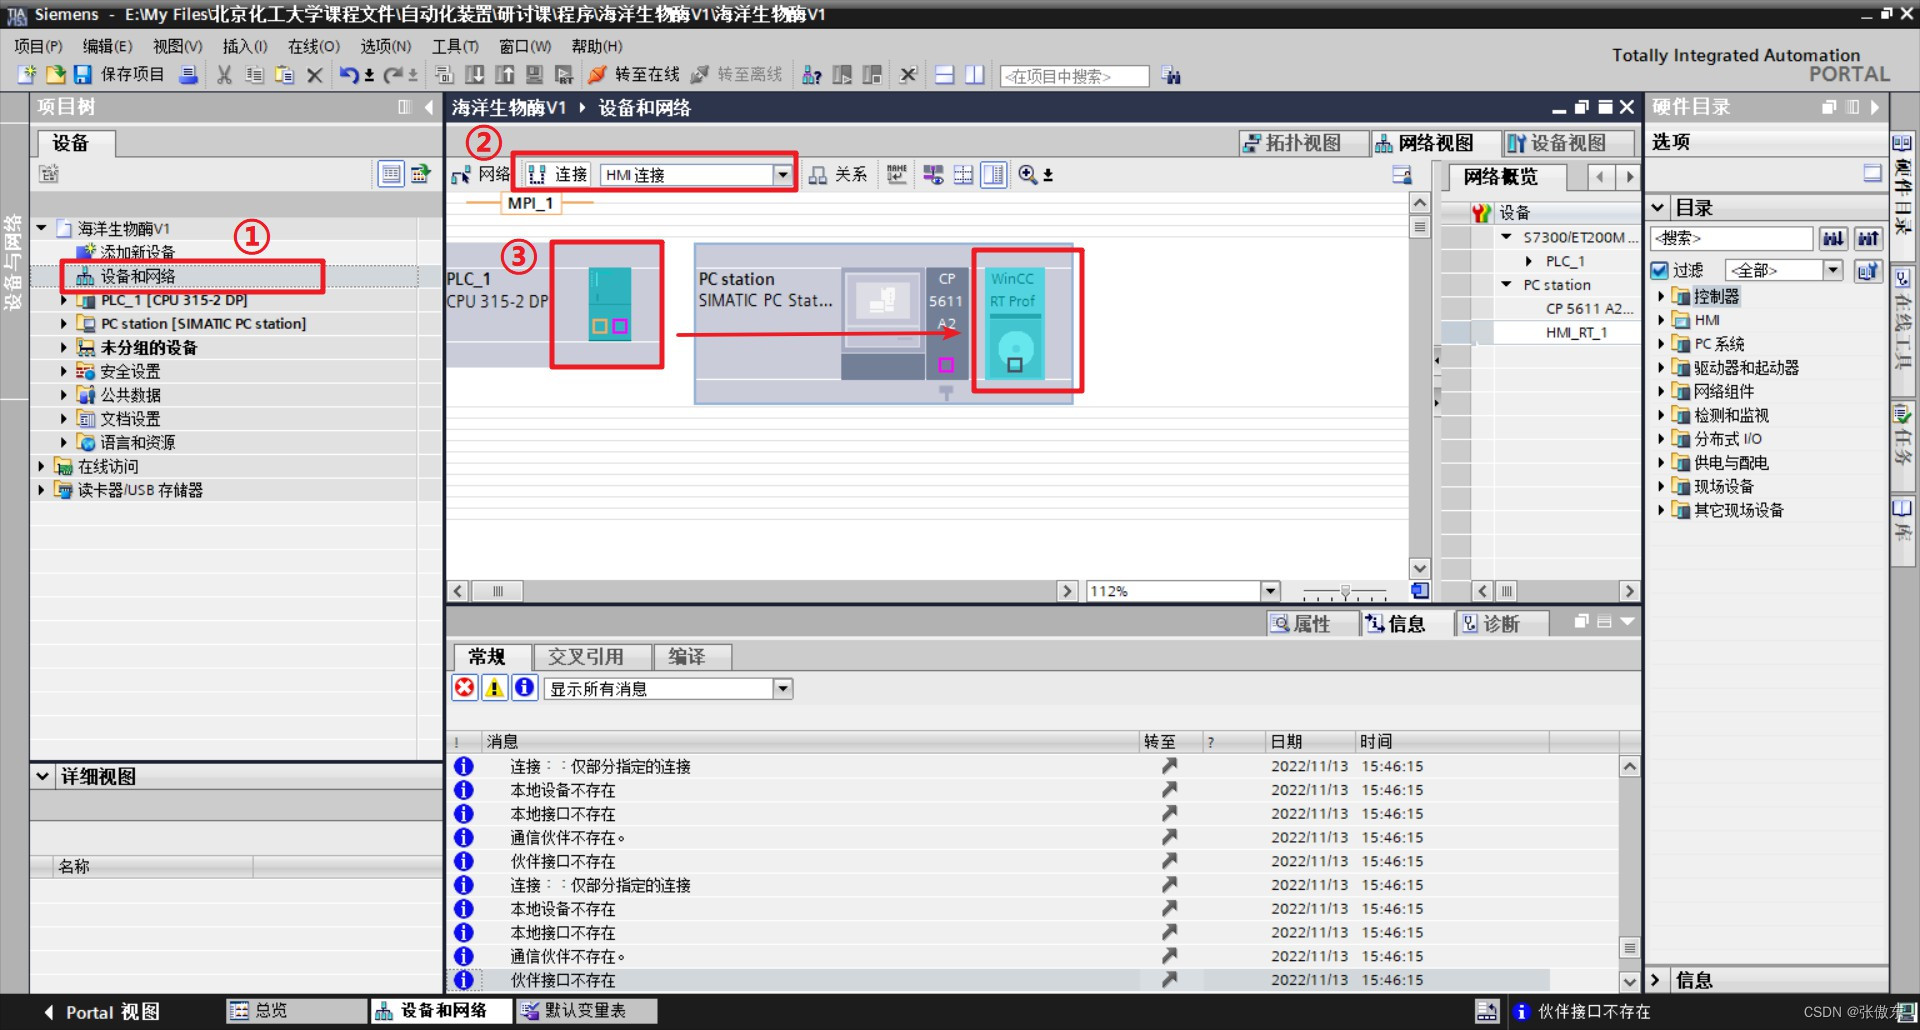The image size is (1920, 1030).
Task: Click the project search input field
Action: point(1074,76)
